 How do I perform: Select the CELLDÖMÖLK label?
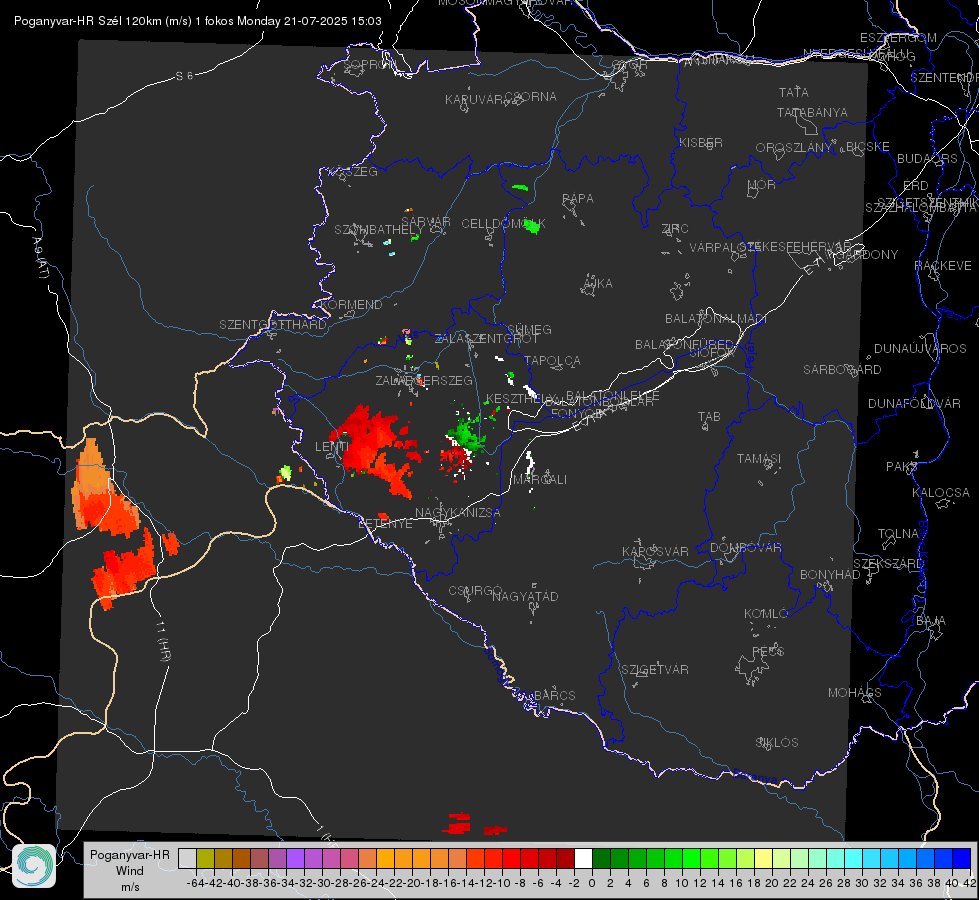coord(503,224)
